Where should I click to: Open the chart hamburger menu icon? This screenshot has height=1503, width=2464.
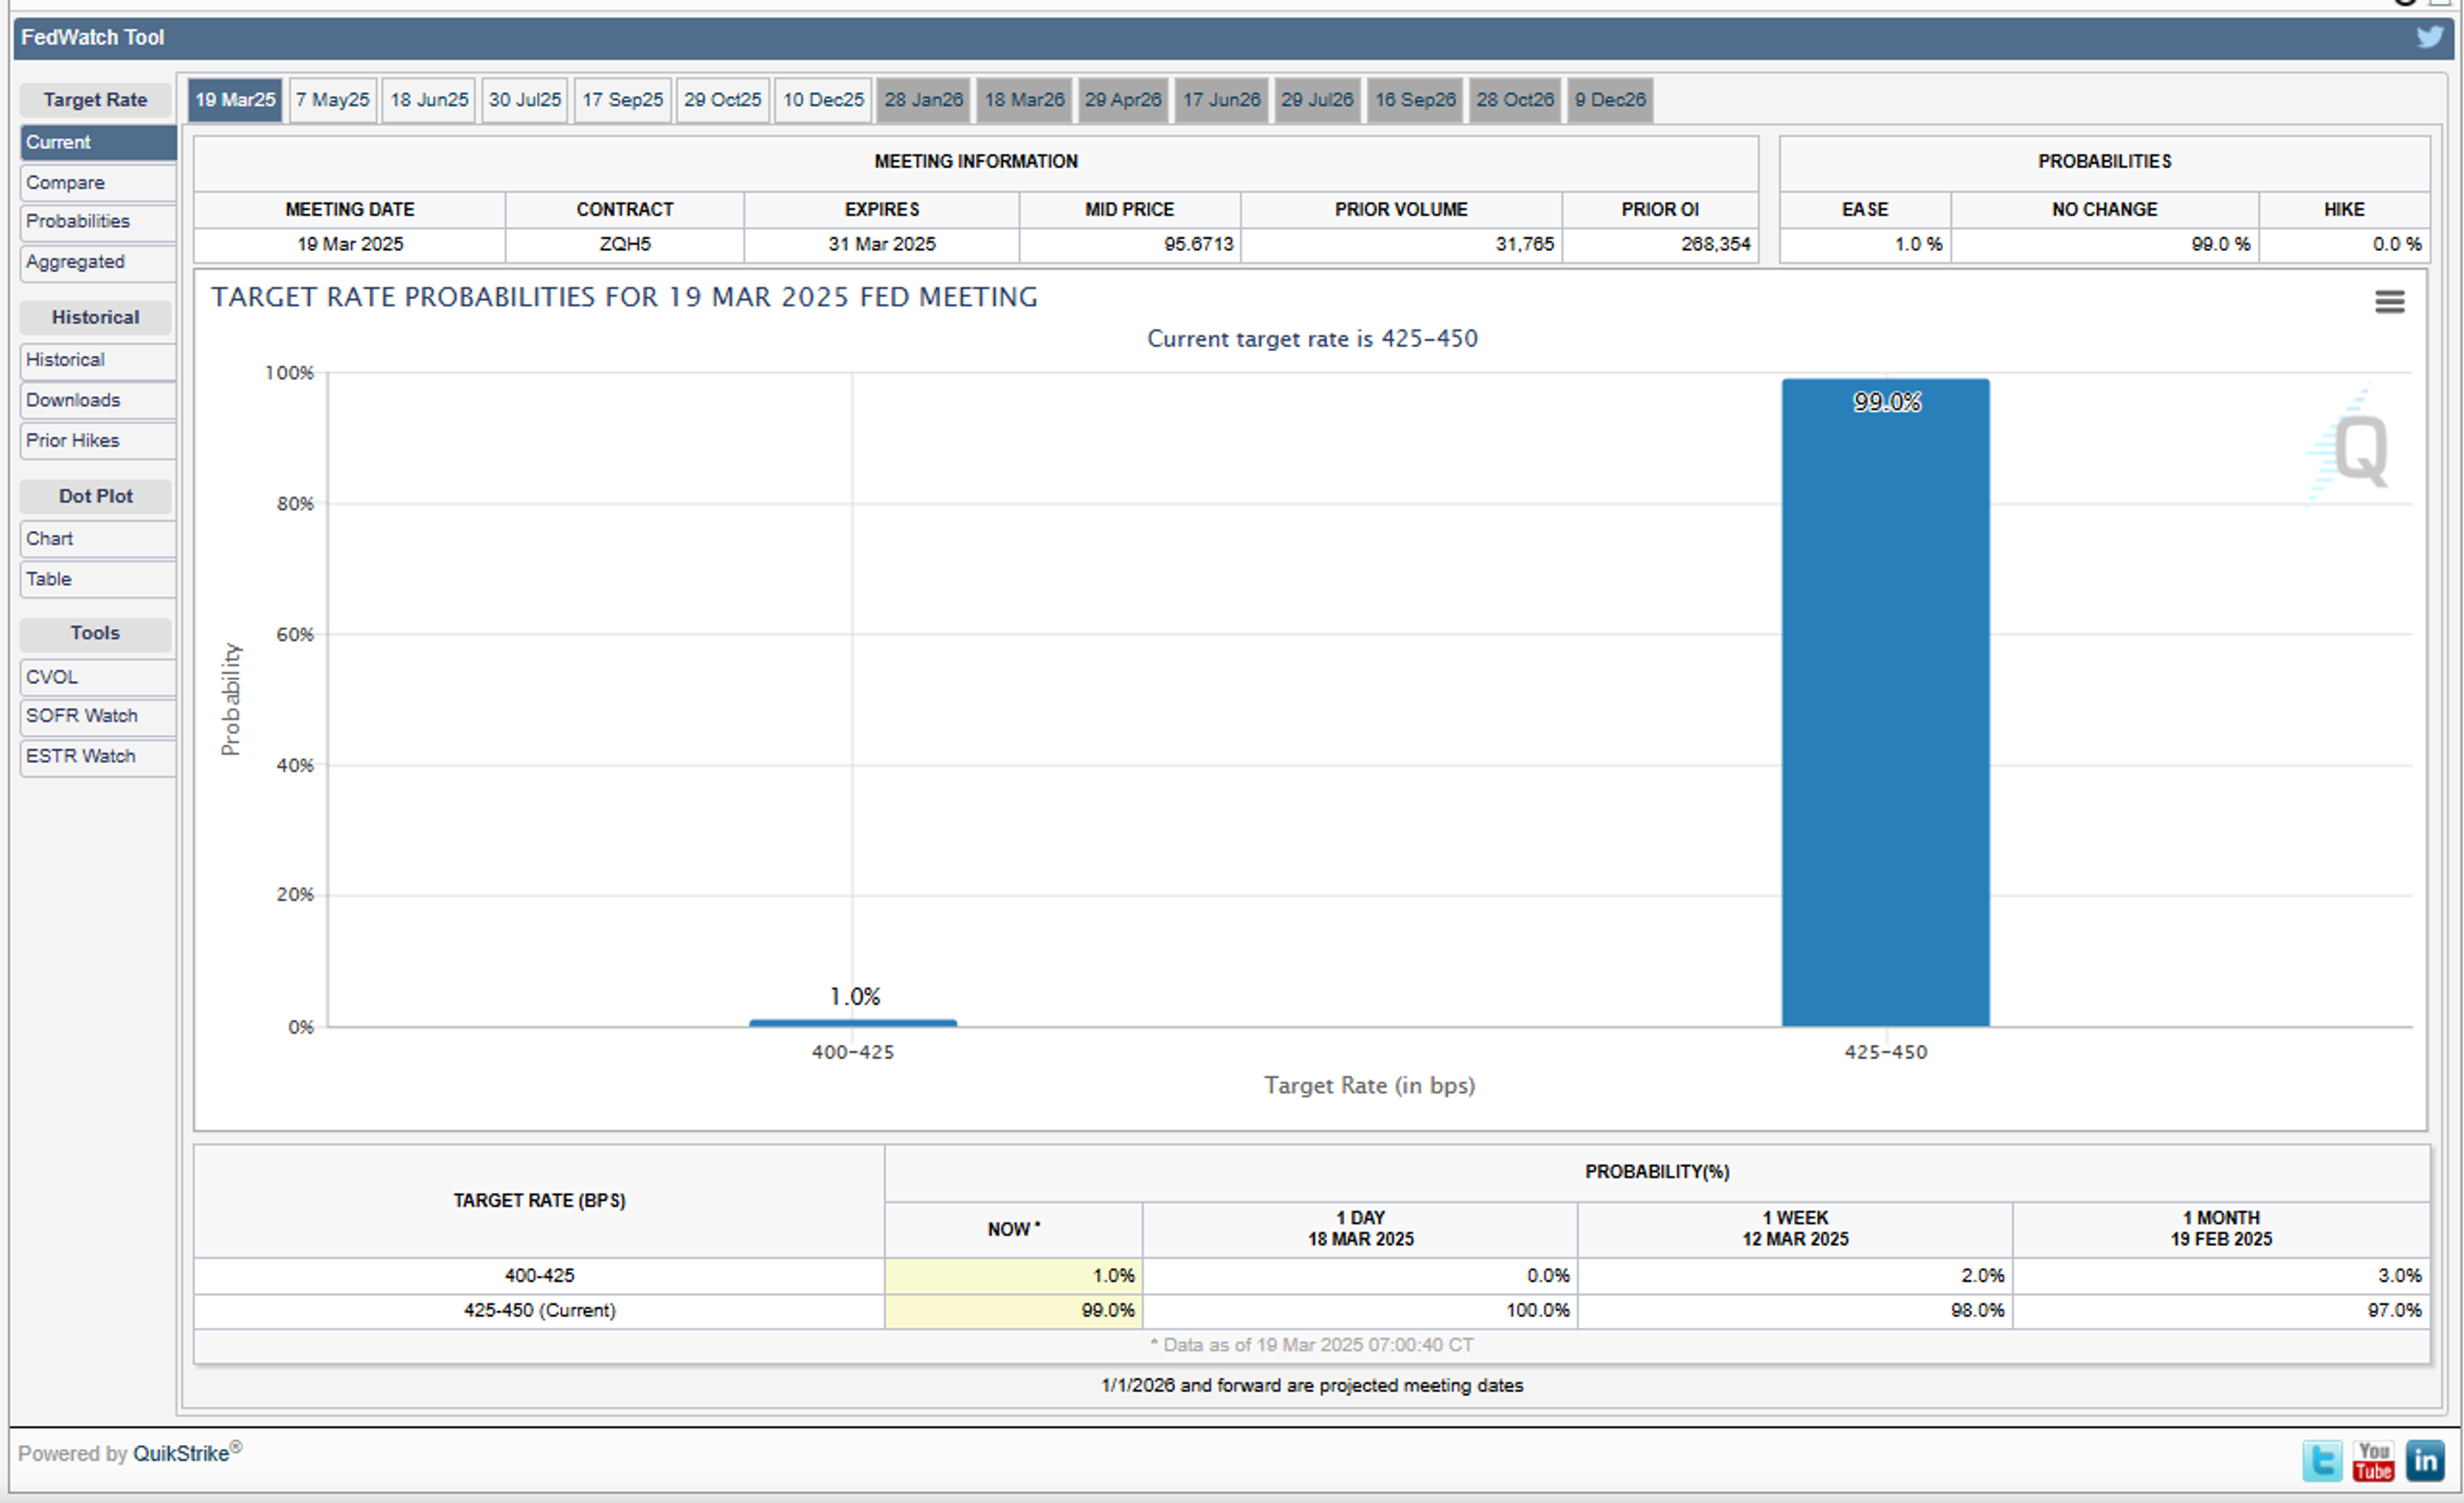click(x=2389, y=301)
